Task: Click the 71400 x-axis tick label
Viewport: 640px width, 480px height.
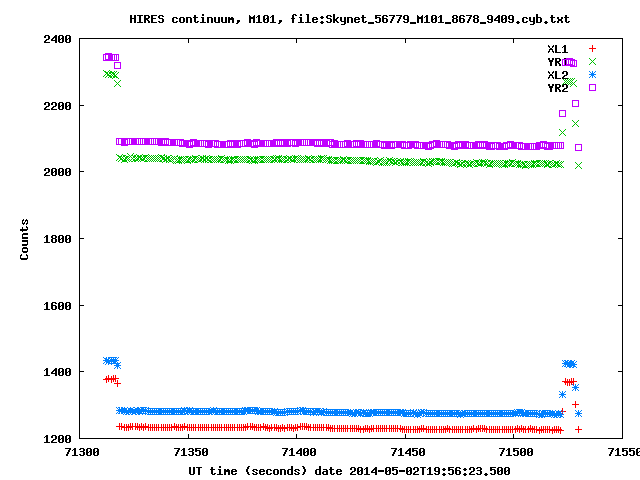Action: click(x=299, y=452)
